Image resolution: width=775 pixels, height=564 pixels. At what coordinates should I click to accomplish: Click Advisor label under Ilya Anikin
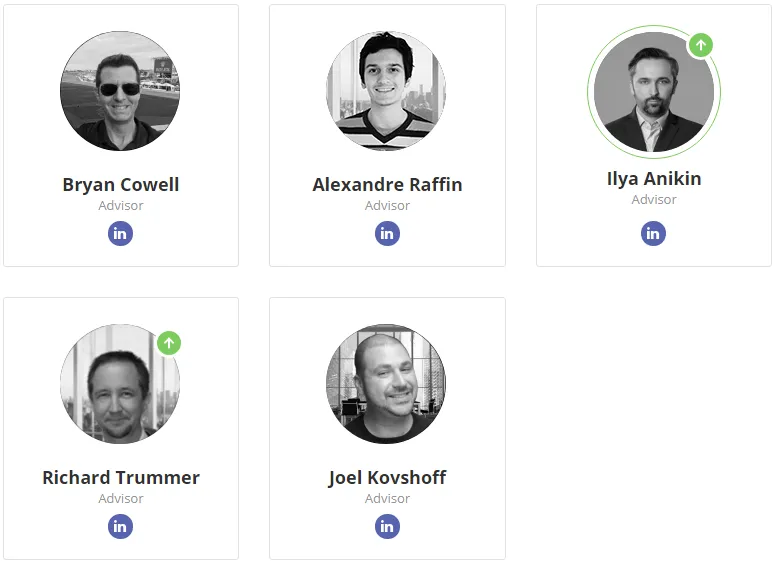654,200
